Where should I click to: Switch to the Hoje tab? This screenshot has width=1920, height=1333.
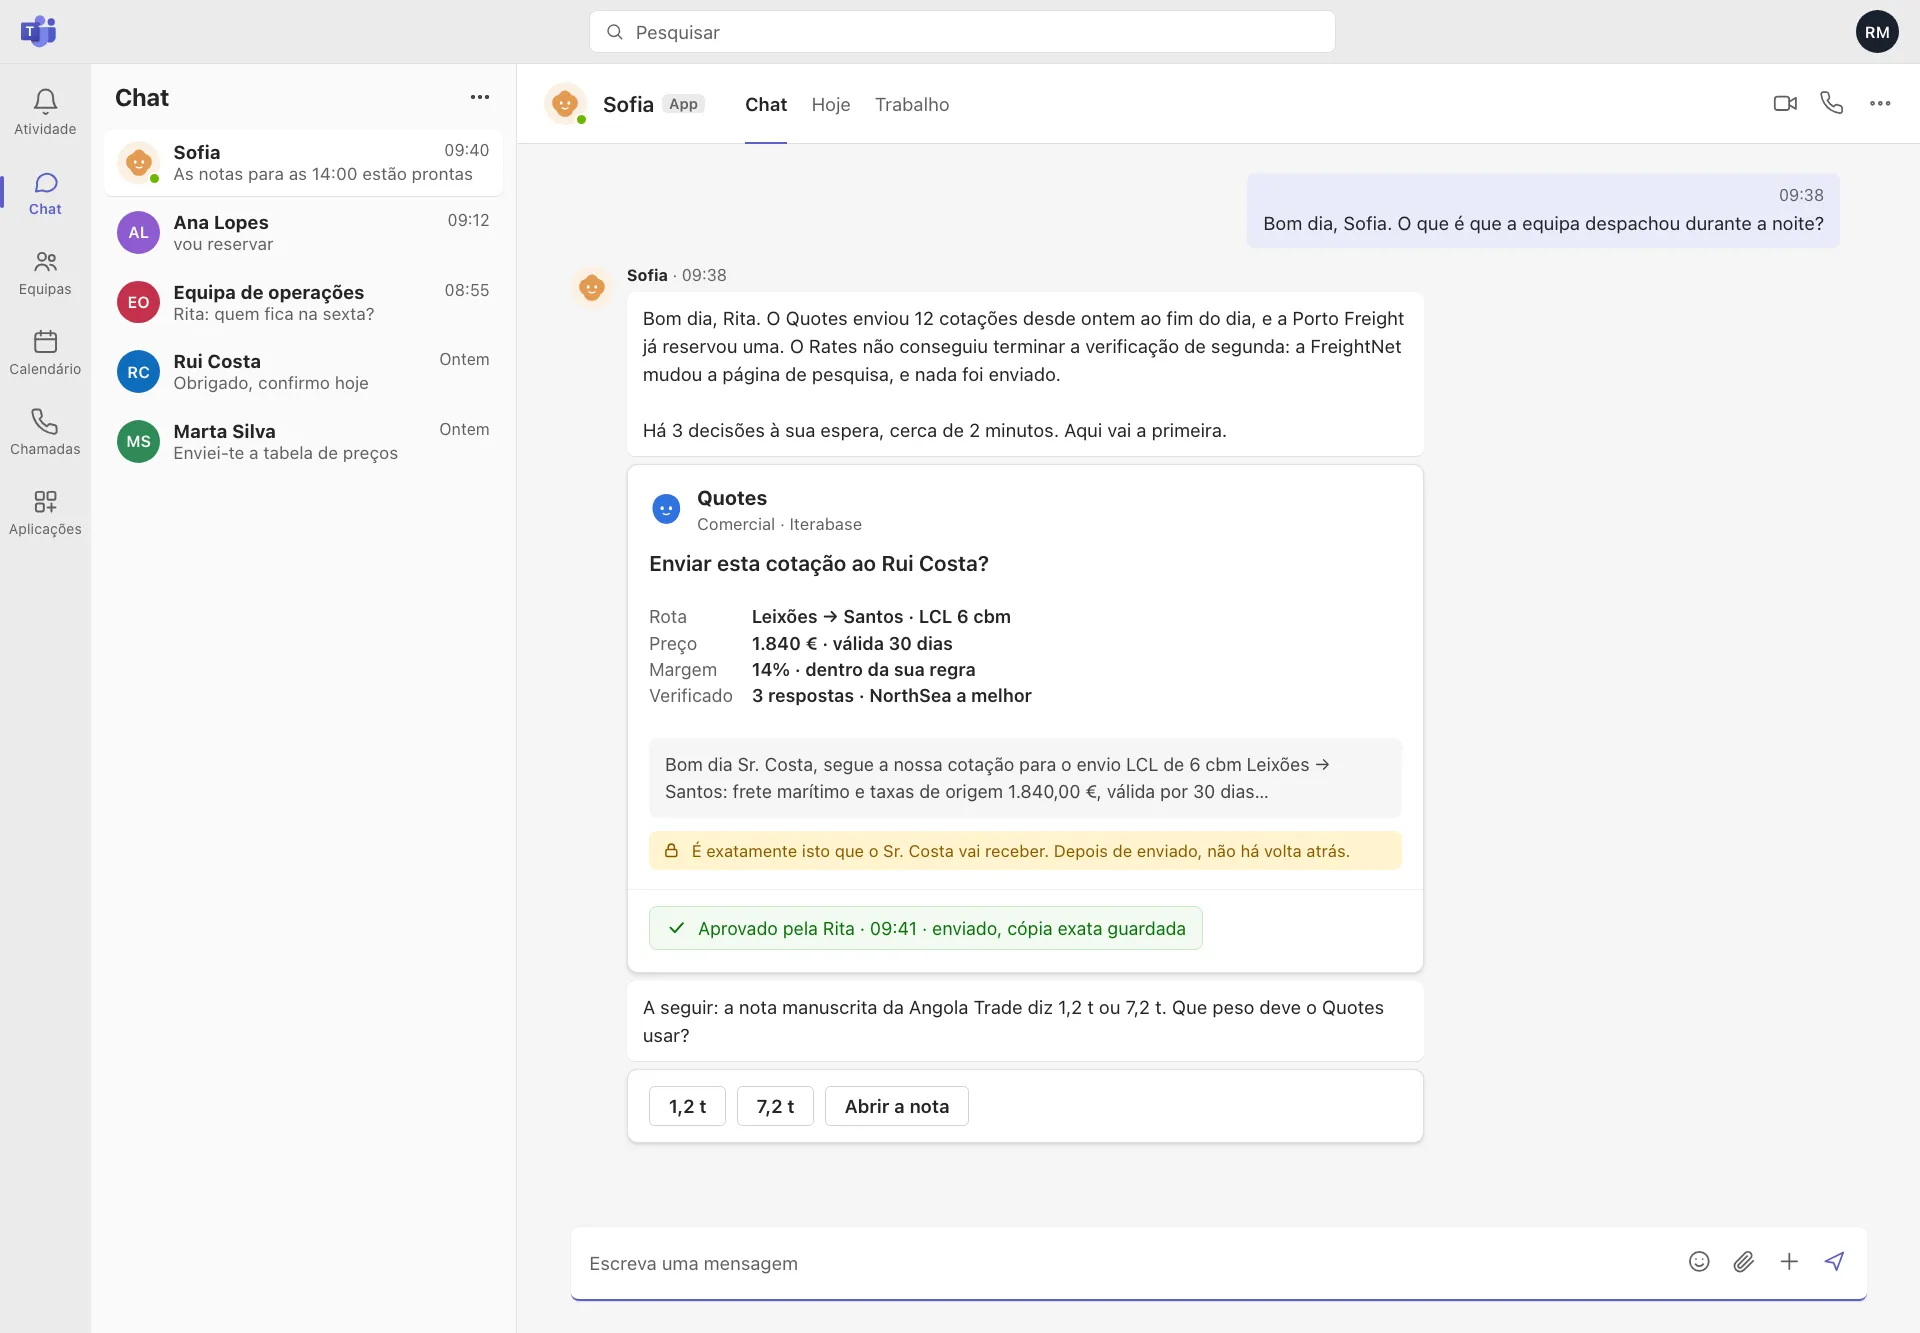tap(831, 104)
